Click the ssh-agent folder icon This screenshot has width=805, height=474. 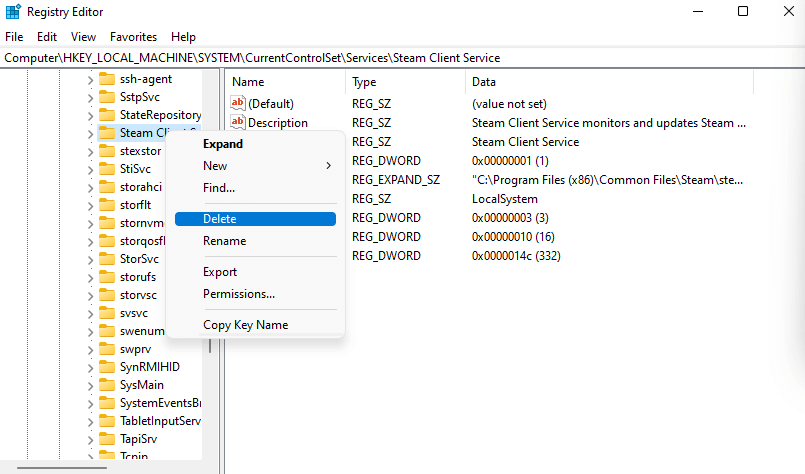107,79
